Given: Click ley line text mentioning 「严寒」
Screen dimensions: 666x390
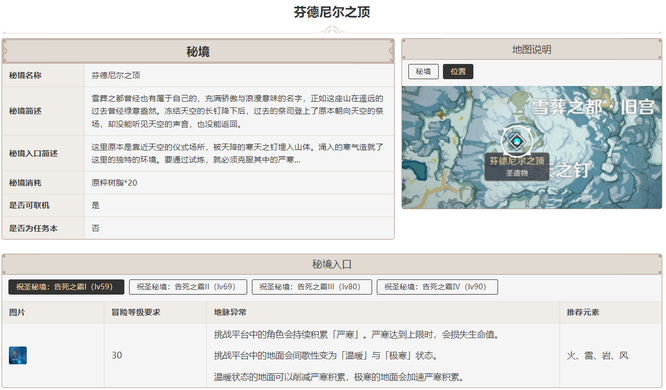Looking at the screenshot, I should point(356,334).
